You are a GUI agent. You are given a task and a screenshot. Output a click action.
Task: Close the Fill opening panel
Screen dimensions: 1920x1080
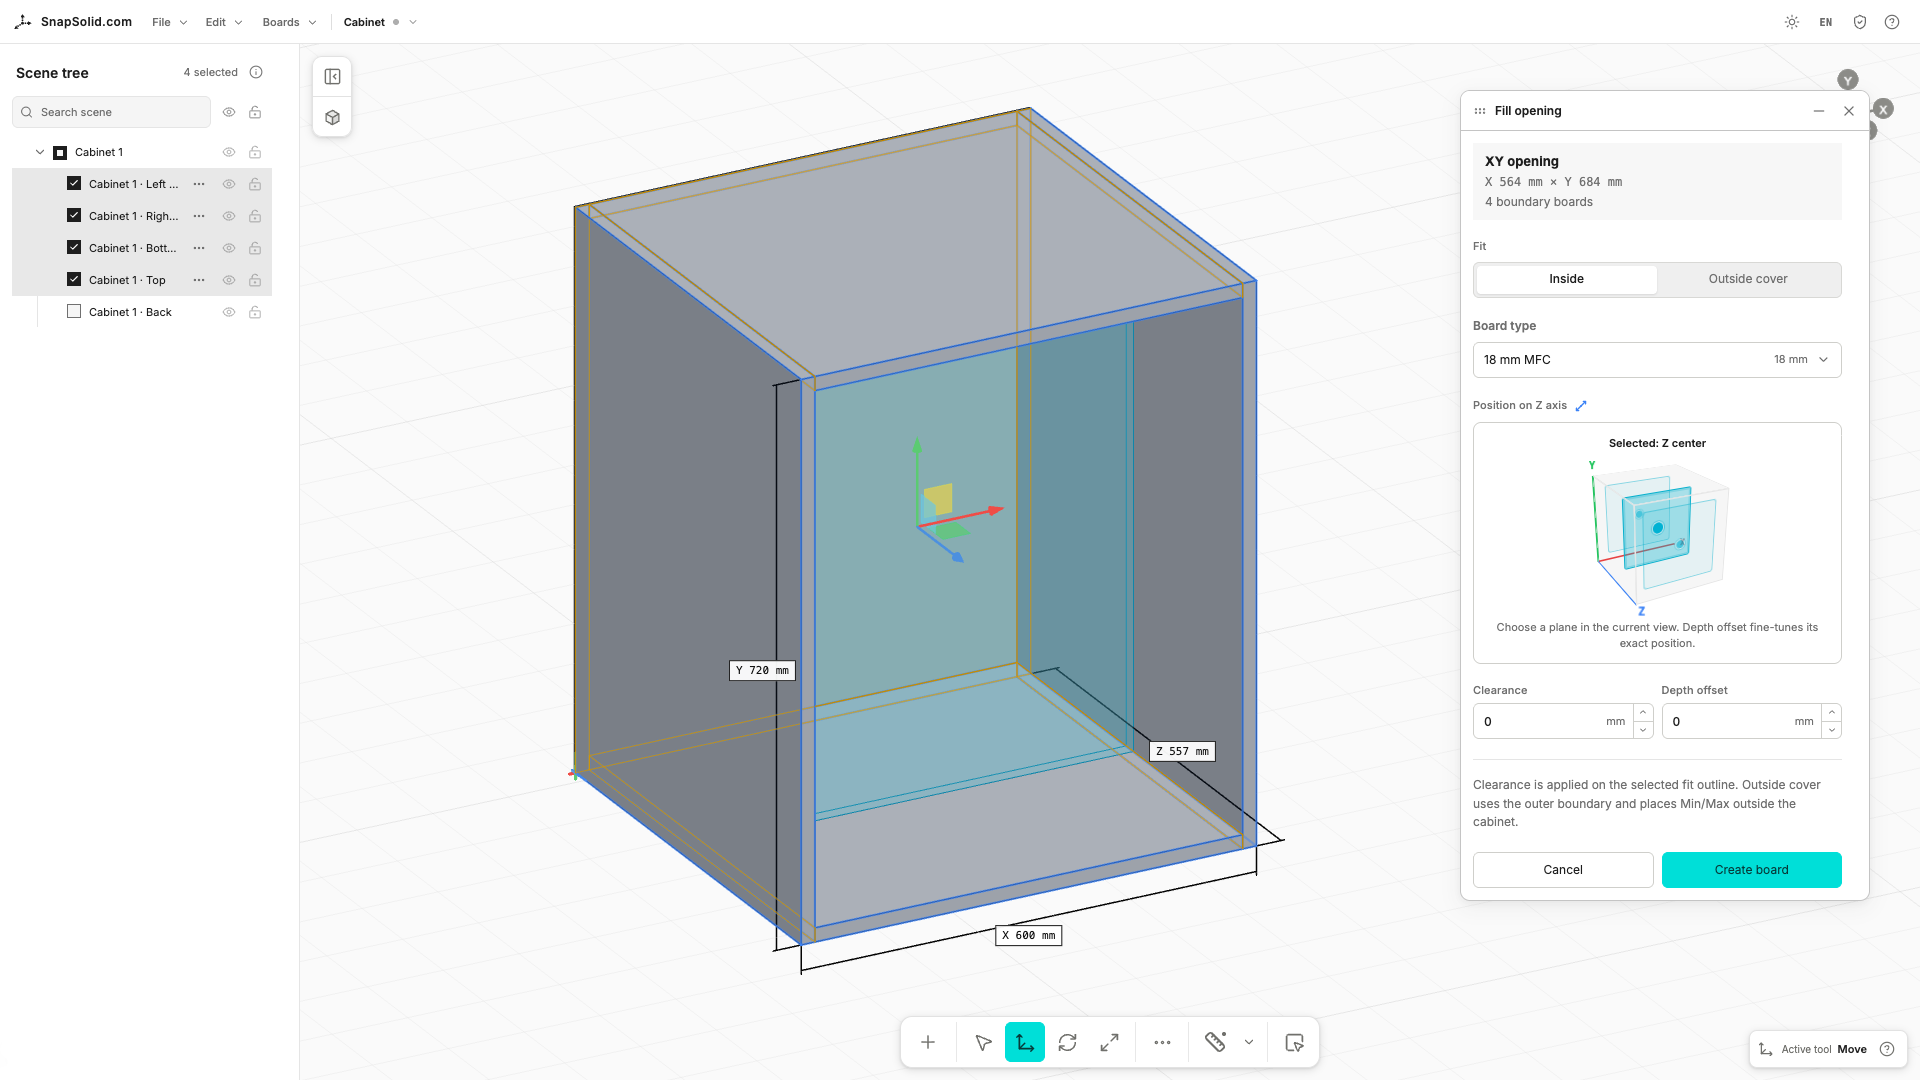tap(1849, 111)
